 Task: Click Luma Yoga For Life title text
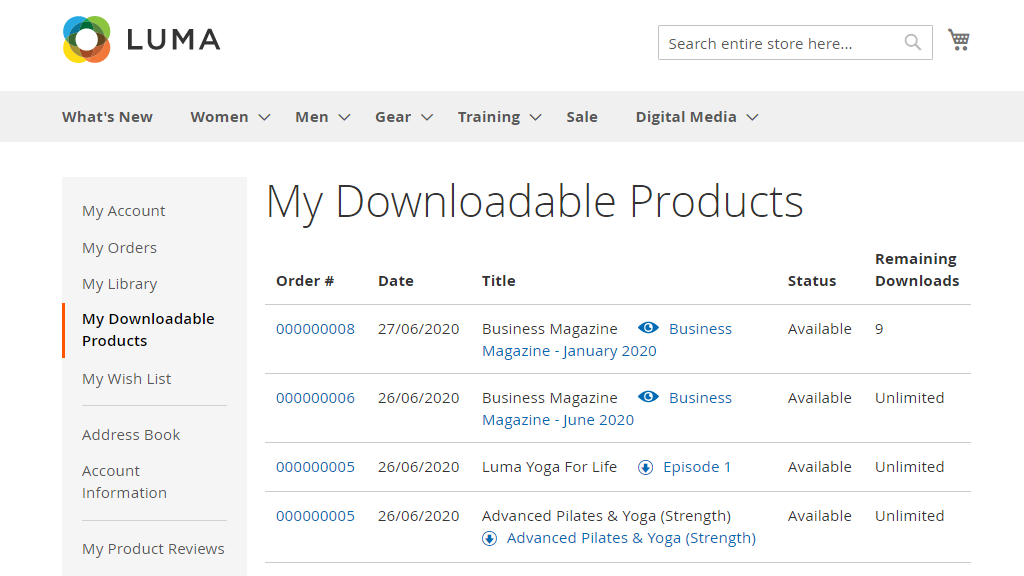(x=549, y=467)
